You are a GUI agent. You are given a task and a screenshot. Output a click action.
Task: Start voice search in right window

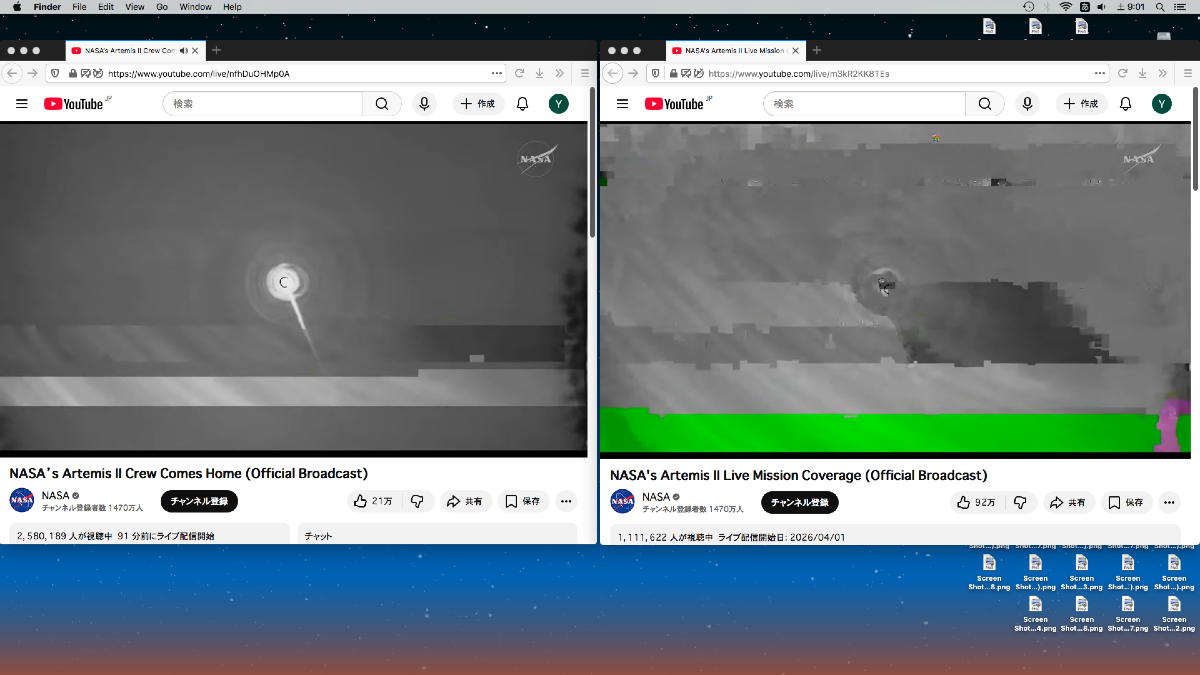[x=1027, y=104]
